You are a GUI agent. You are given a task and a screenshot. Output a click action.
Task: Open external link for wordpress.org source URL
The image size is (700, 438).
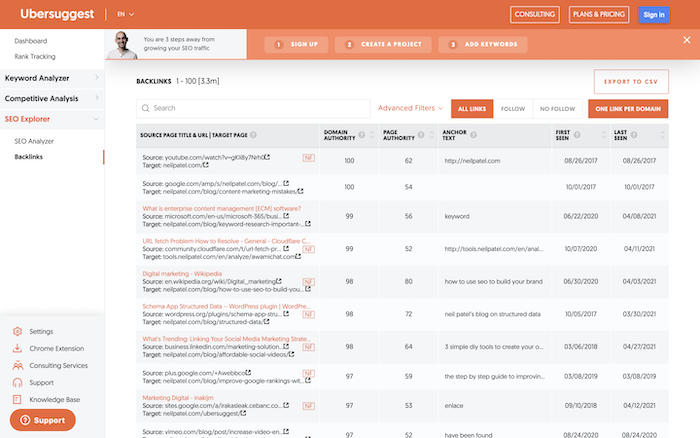(x=286, y=314)
